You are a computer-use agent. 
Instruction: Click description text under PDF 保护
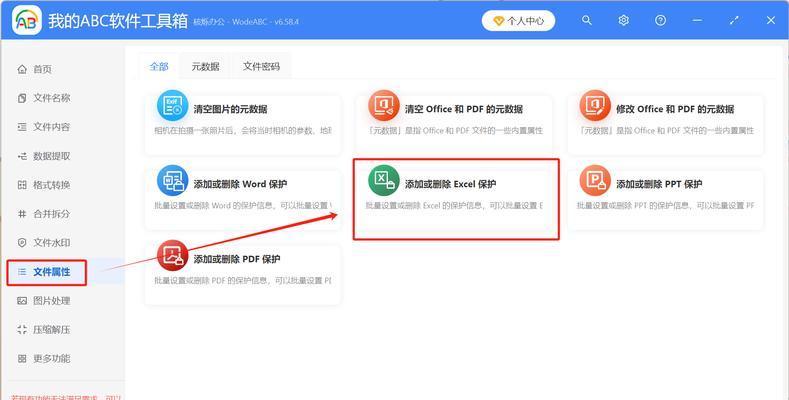pyautogui.click(x=243, y=281)
